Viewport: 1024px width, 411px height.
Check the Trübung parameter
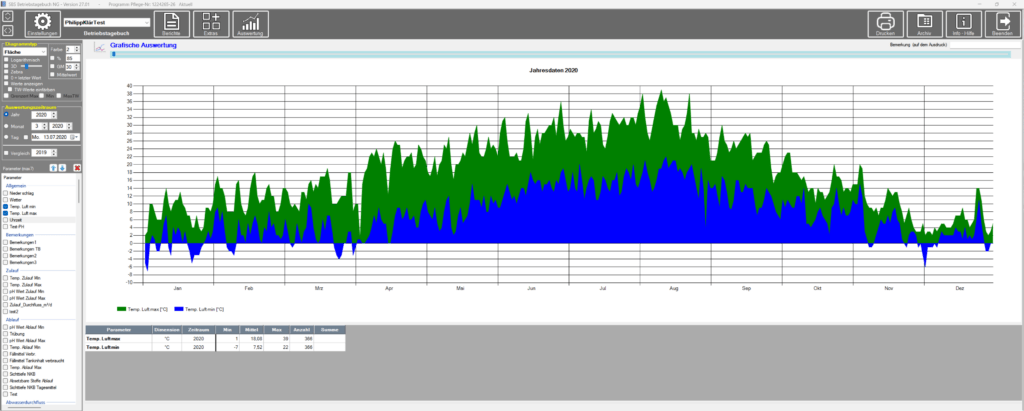tap(6, 333)
